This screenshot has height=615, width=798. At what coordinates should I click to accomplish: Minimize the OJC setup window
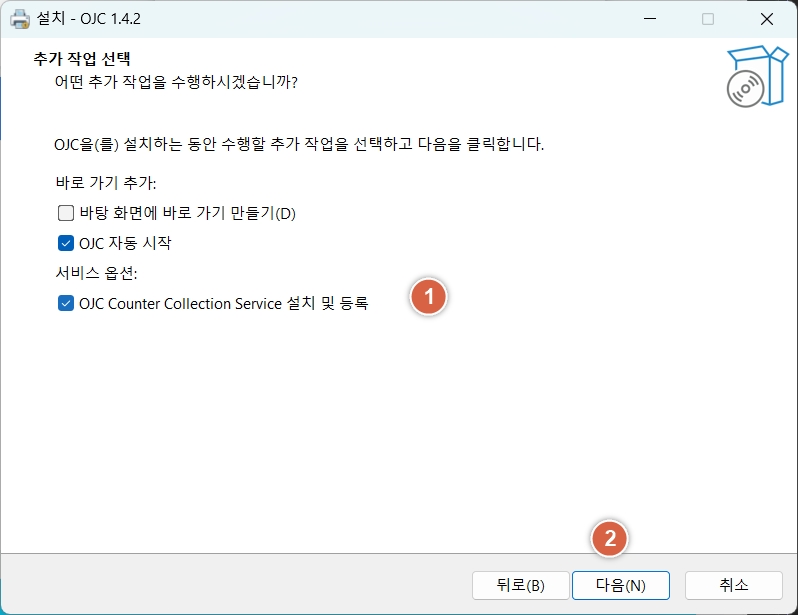coord(650,19)
